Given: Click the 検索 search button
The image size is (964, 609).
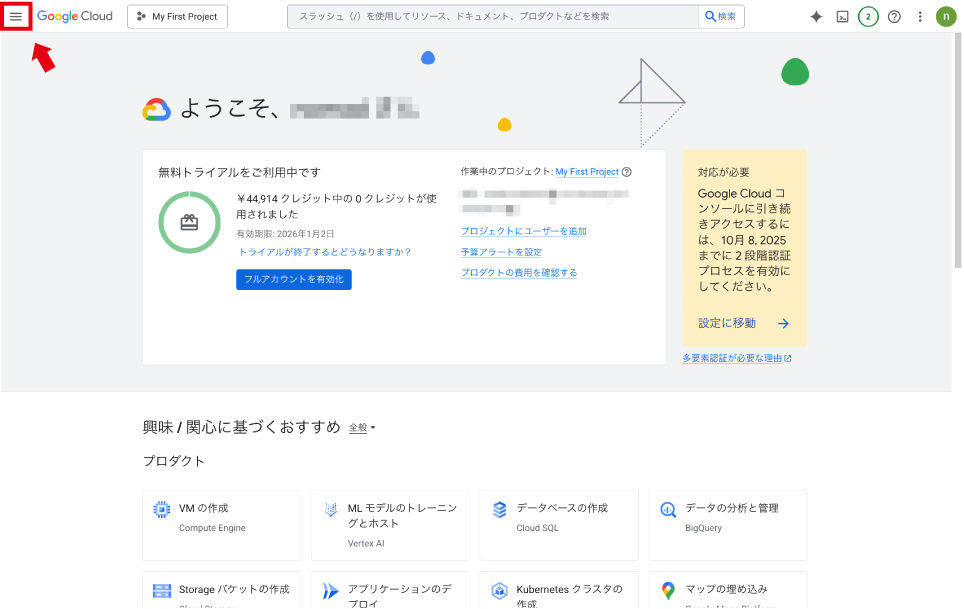Looking at the screenshot, I should (x=720, y=17).
